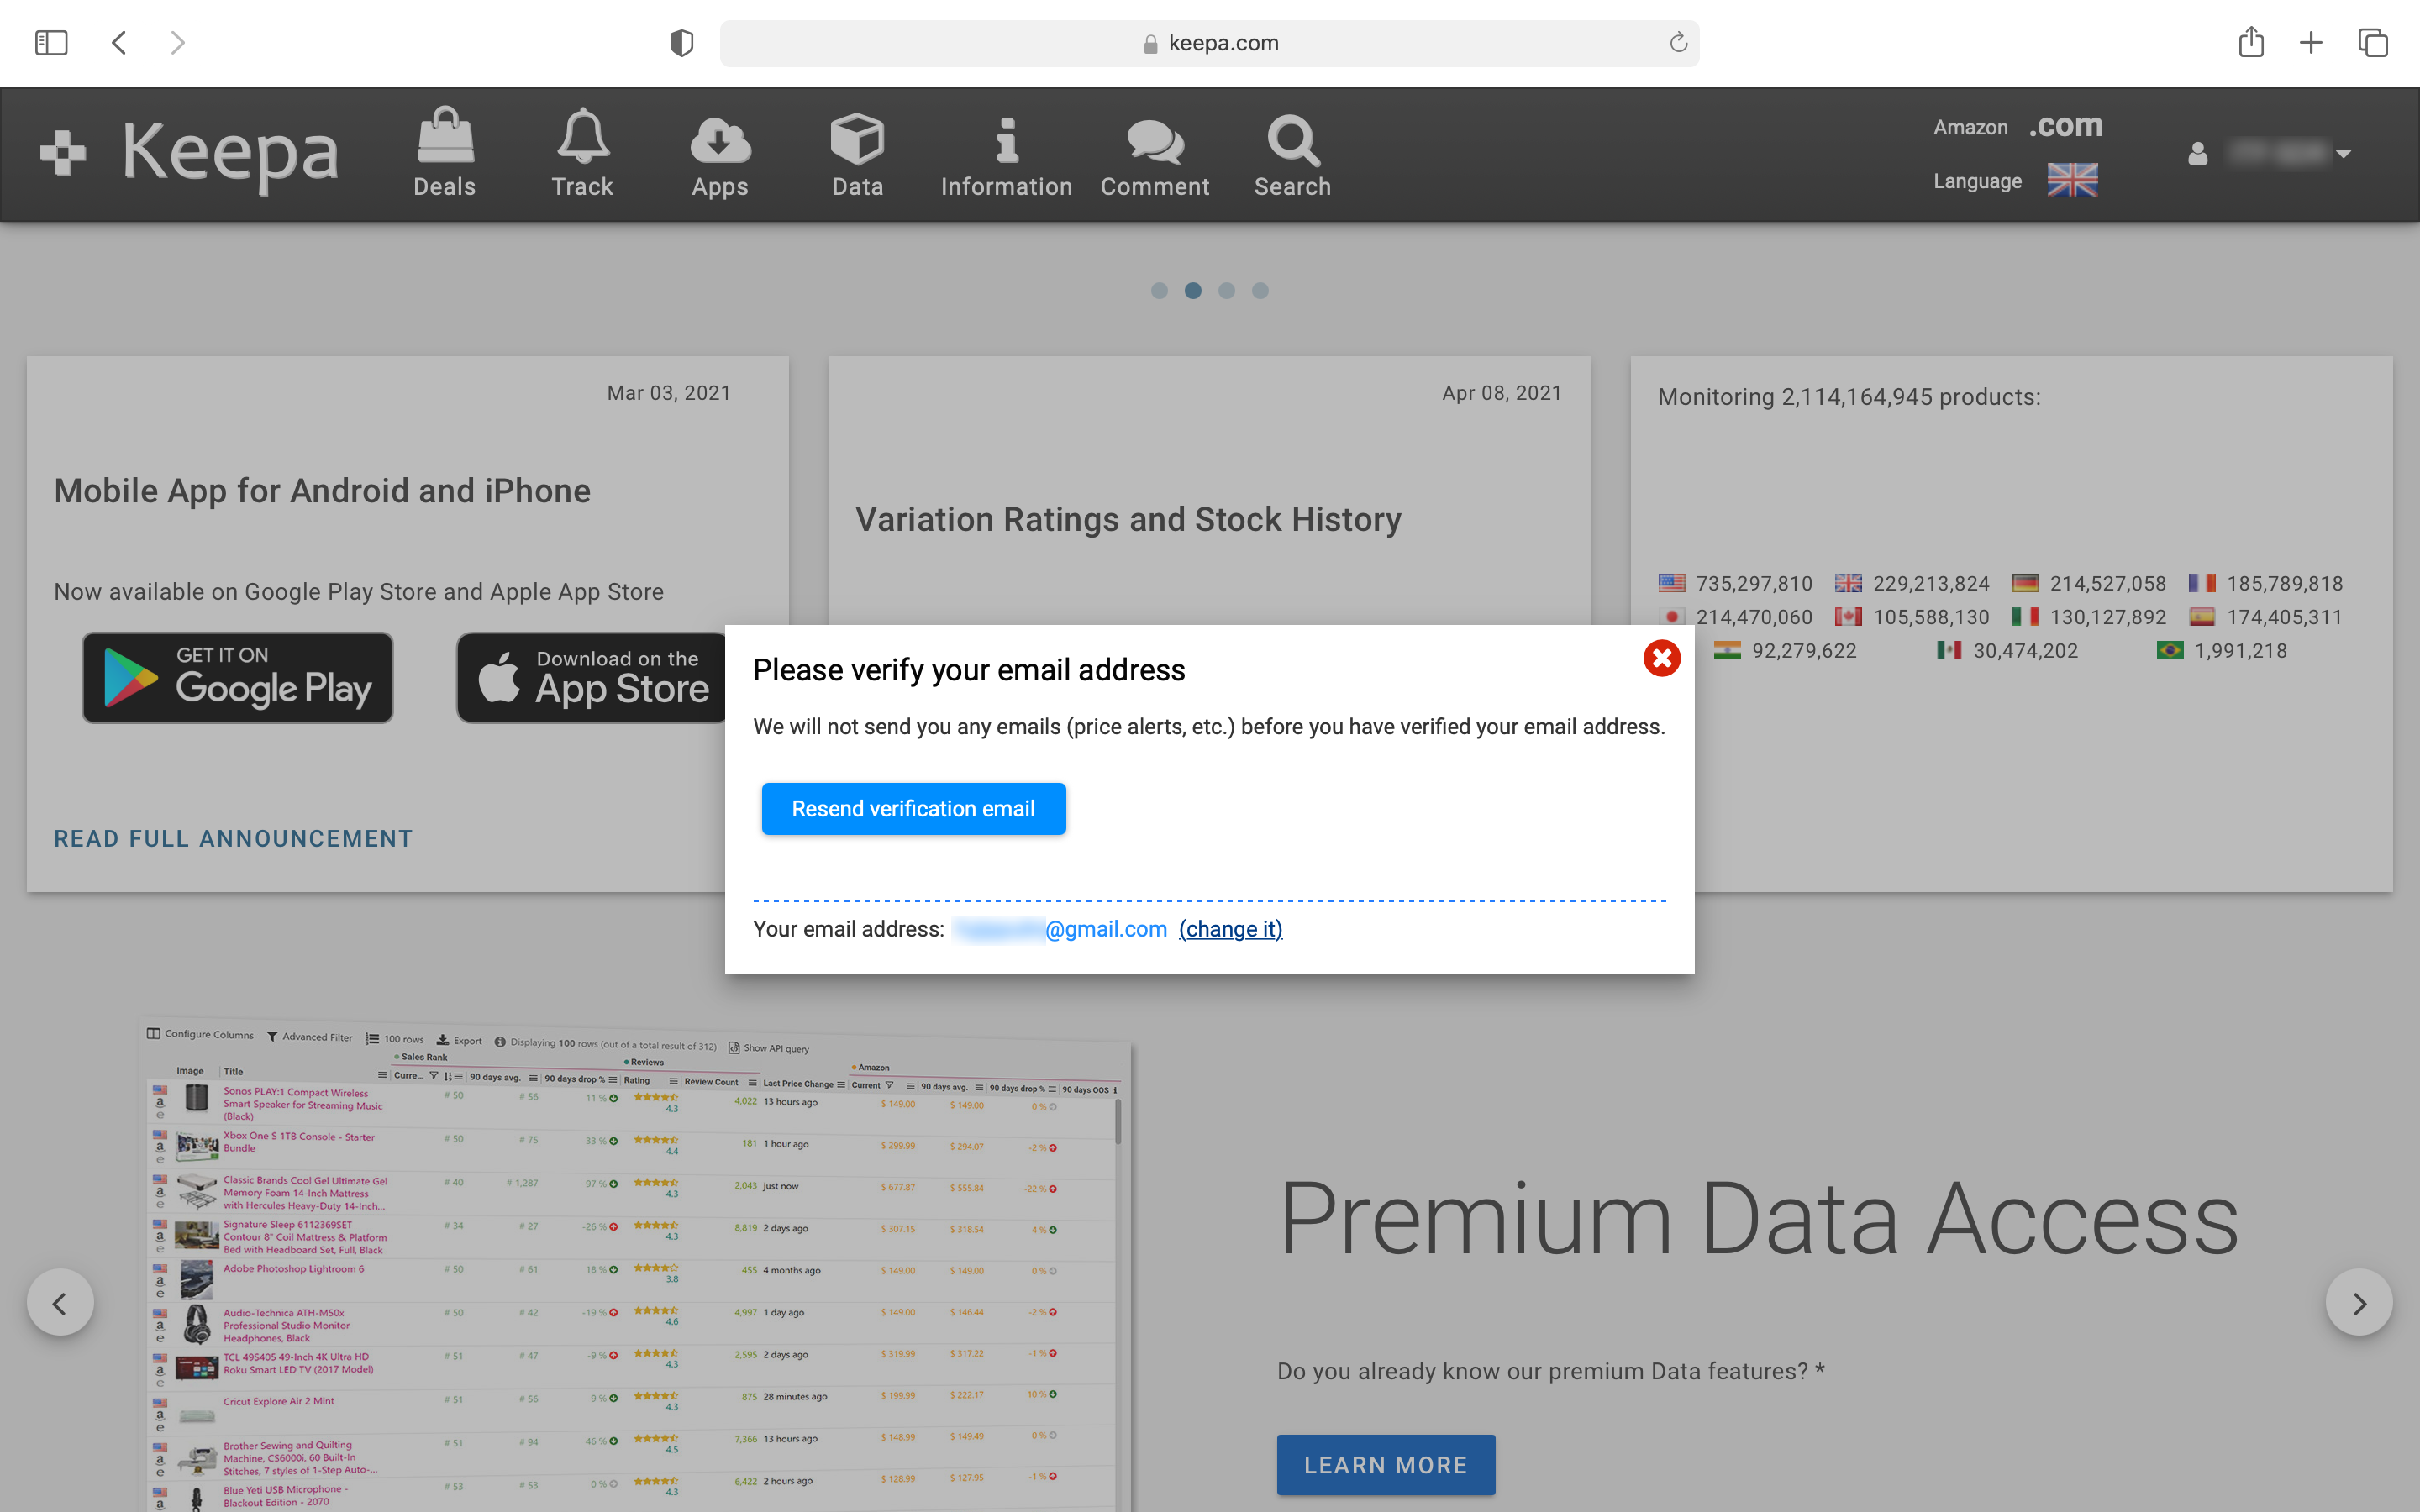The width and height of the screenshot is (2420, 1512).
Task: Expand the user account dropdown arrow
Action: click(x=2343, y=154)
